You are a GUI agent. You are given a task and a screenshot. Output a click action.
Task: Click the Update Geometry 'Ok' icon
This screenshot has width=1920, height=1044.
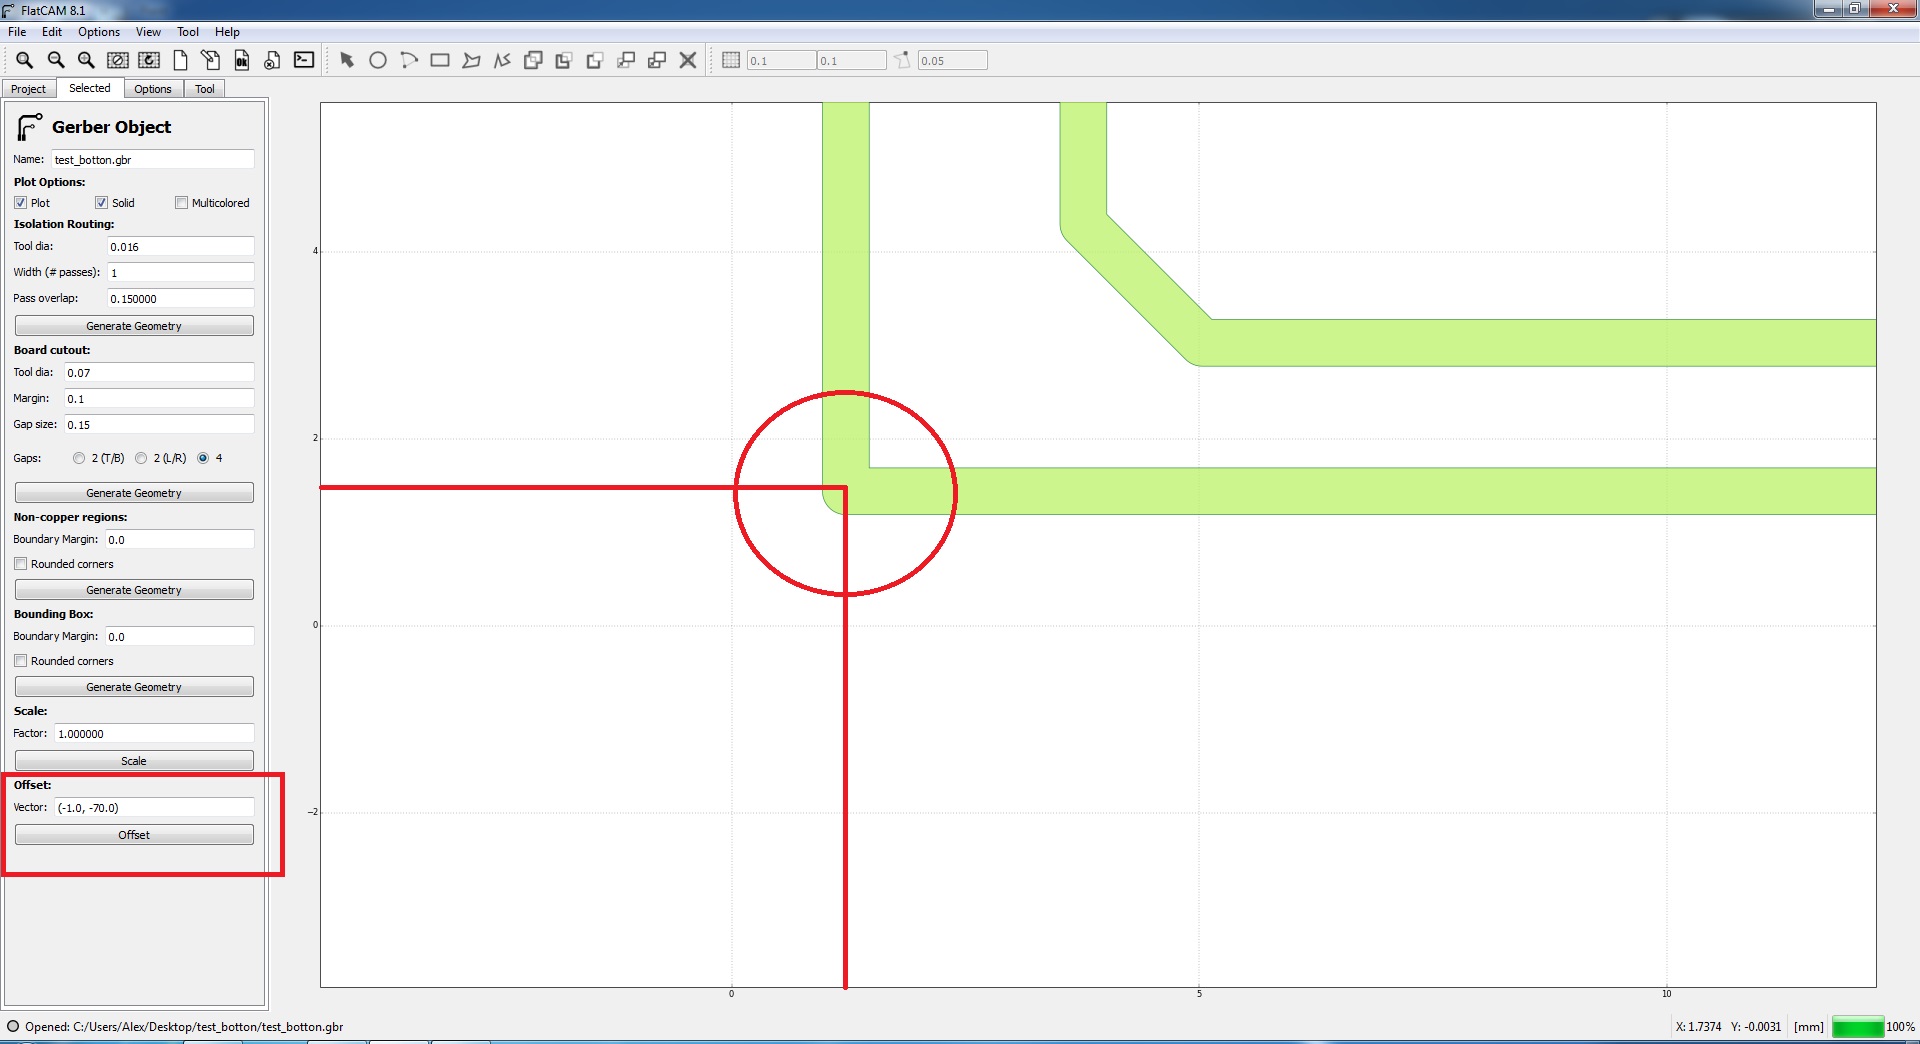coord(241,60)
